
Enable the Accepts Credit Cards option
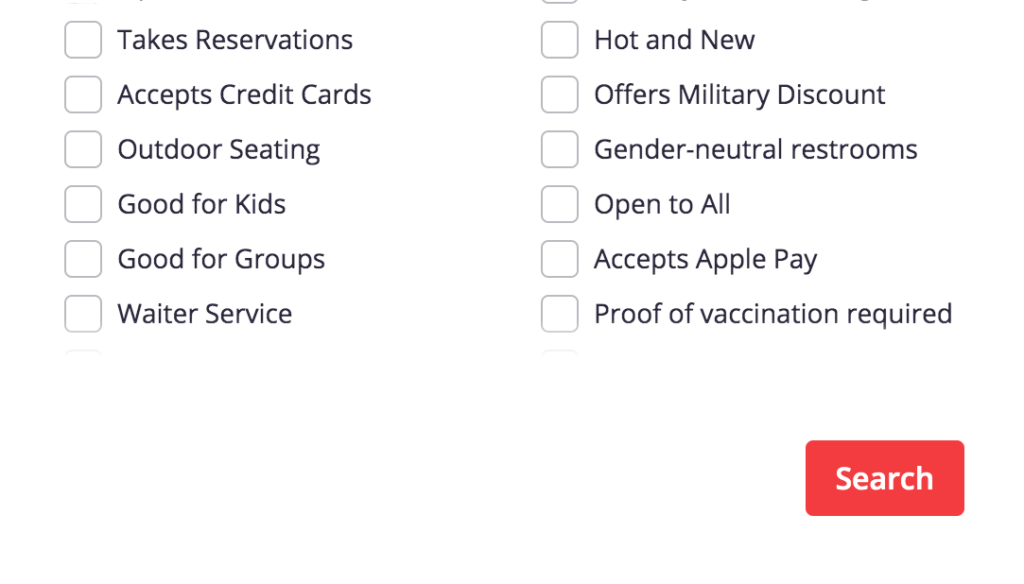(x=83, y=95)
